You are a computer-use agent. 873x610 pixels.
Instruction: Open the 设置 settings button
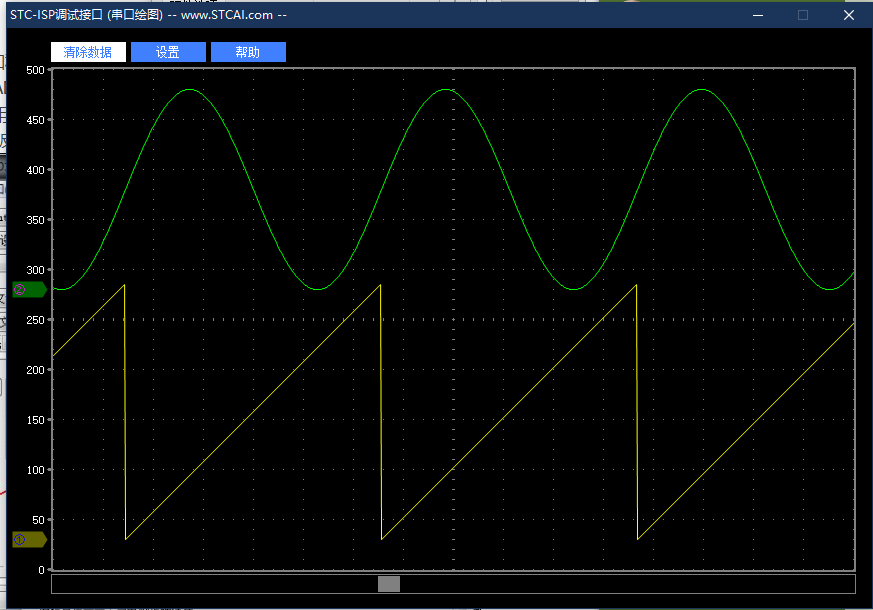point(168,52)
